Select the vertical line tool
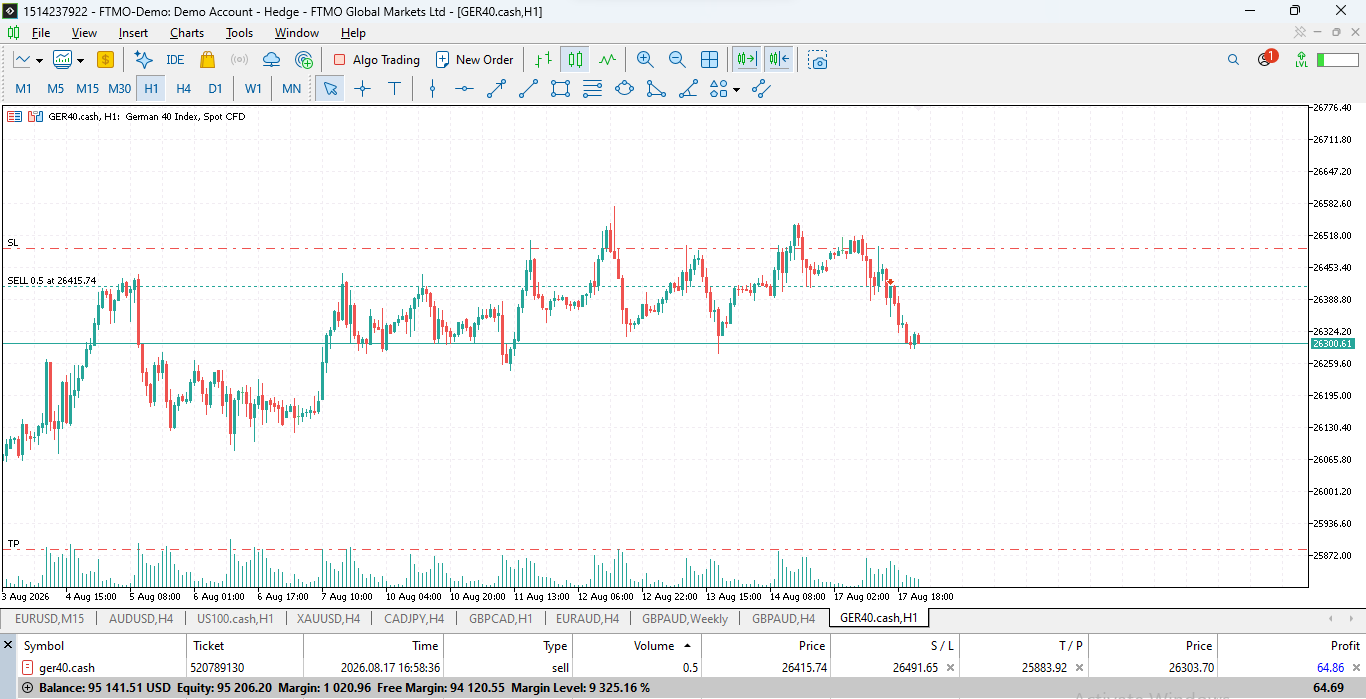 pyautogui.click(x=432, y=89)
